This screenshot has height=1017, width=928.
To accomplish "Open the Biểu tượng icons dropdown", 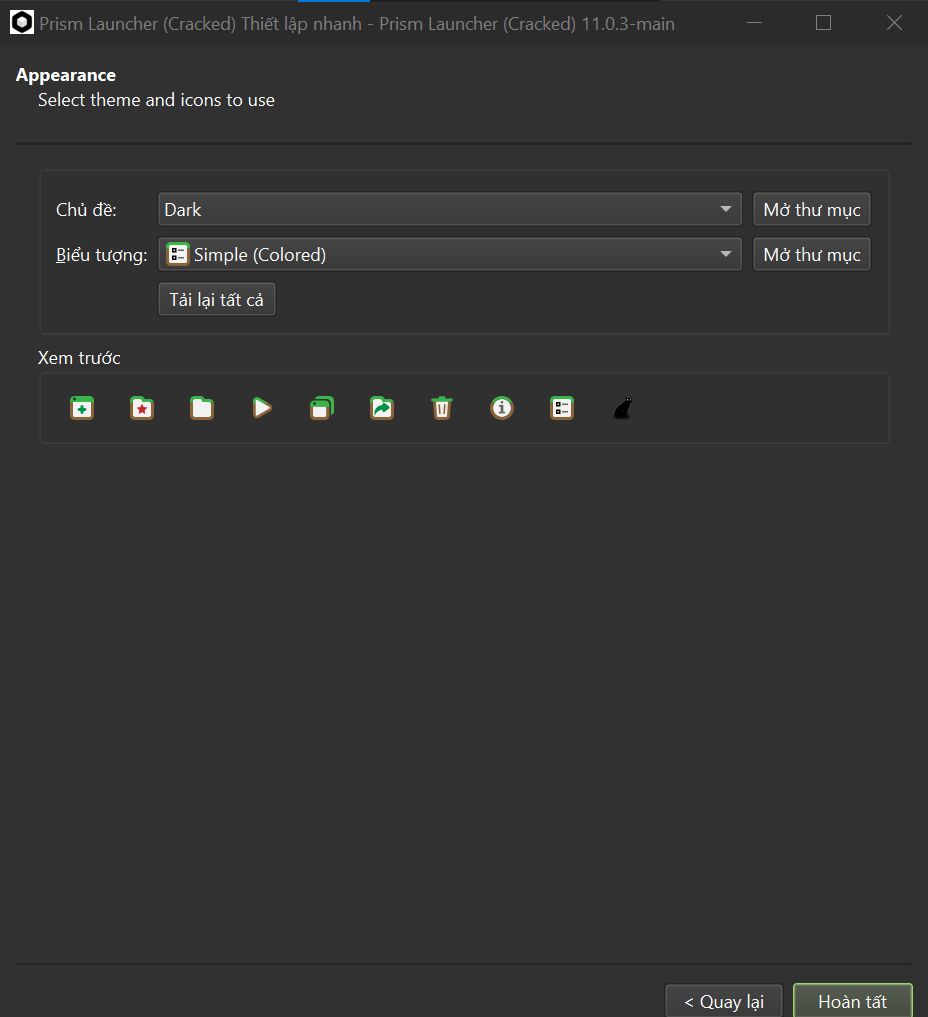I will (x=449, y=254).
